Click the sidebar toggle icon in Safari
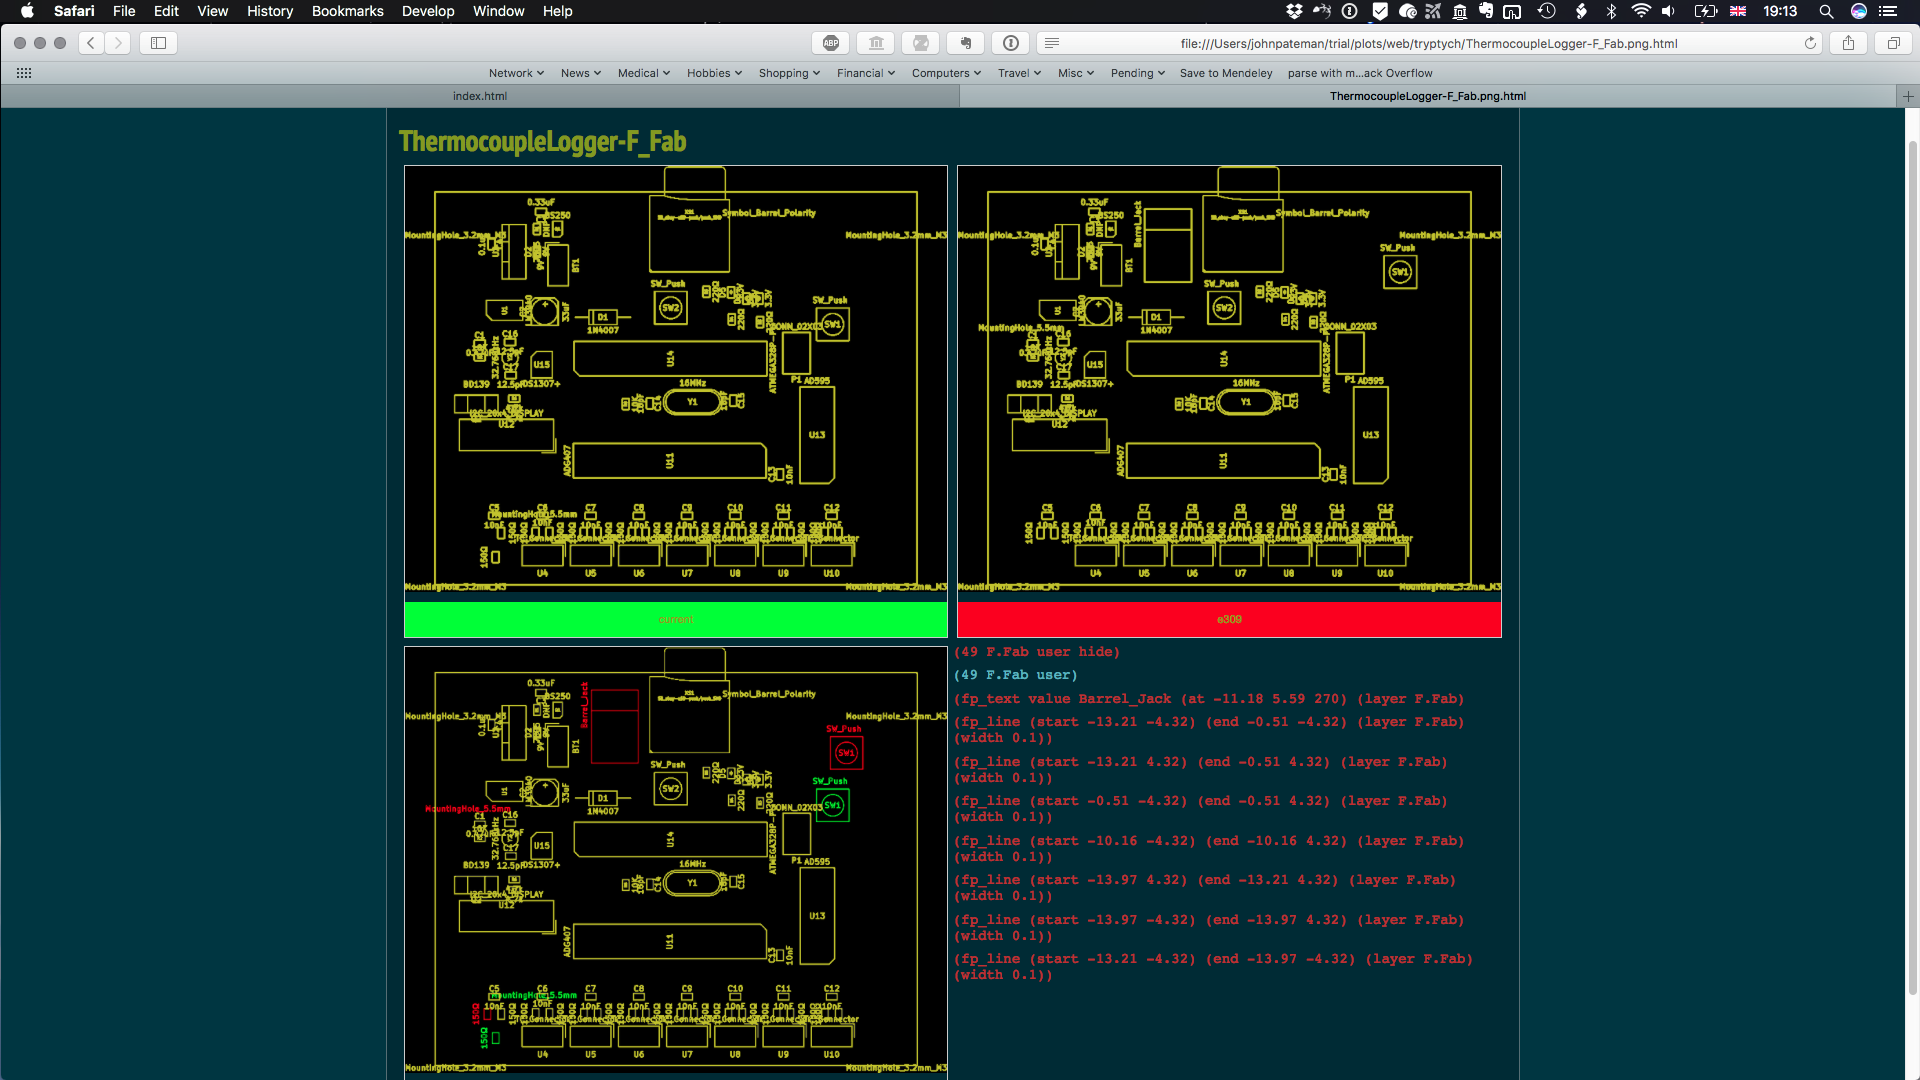This screenshot has height=1080, width=1920. pyautogui.click(x=158, y=44)
